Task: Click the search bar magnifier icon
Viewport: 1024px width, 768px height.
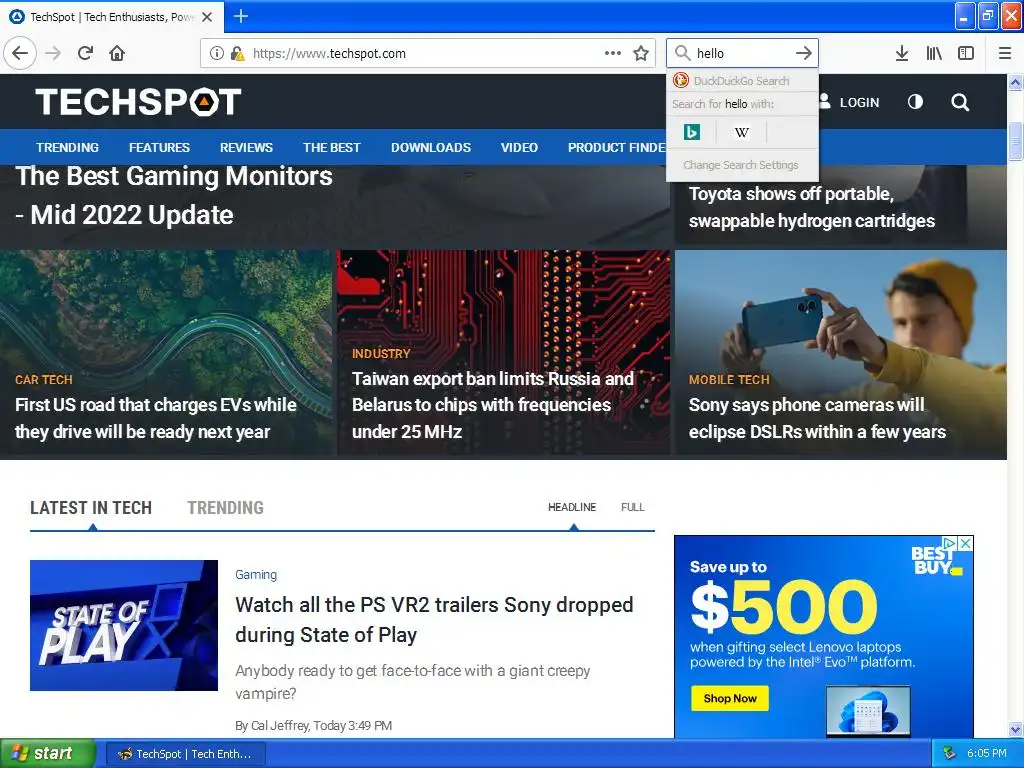Action: [682, 53]
